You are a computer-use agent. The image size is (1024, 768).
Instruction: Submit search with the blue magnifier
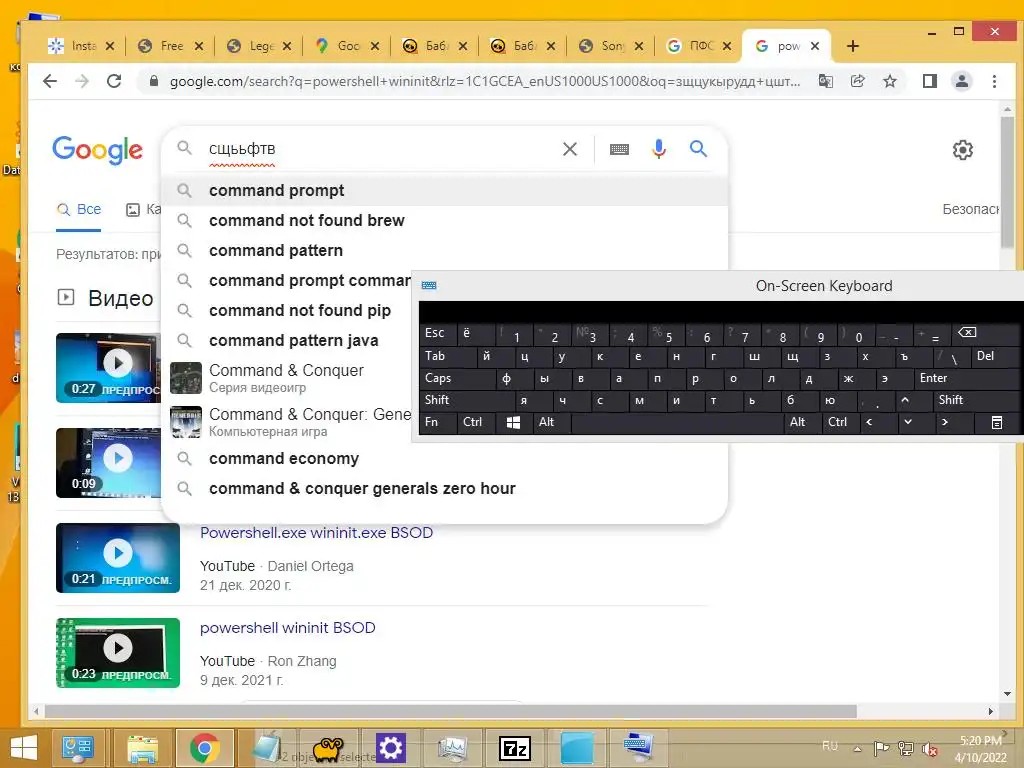click(x=698, y=149)
